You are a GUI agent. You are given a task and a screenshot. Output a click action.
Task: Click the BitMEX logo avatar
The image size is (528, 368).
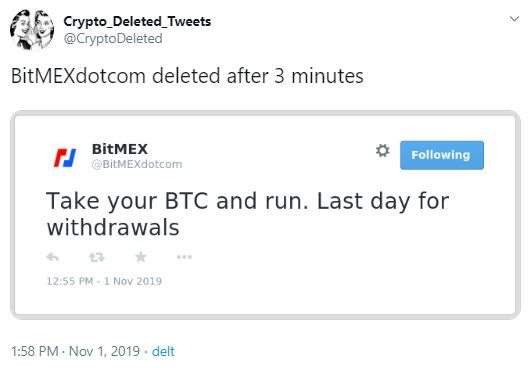pyautogui.click(x=65, y=158)
